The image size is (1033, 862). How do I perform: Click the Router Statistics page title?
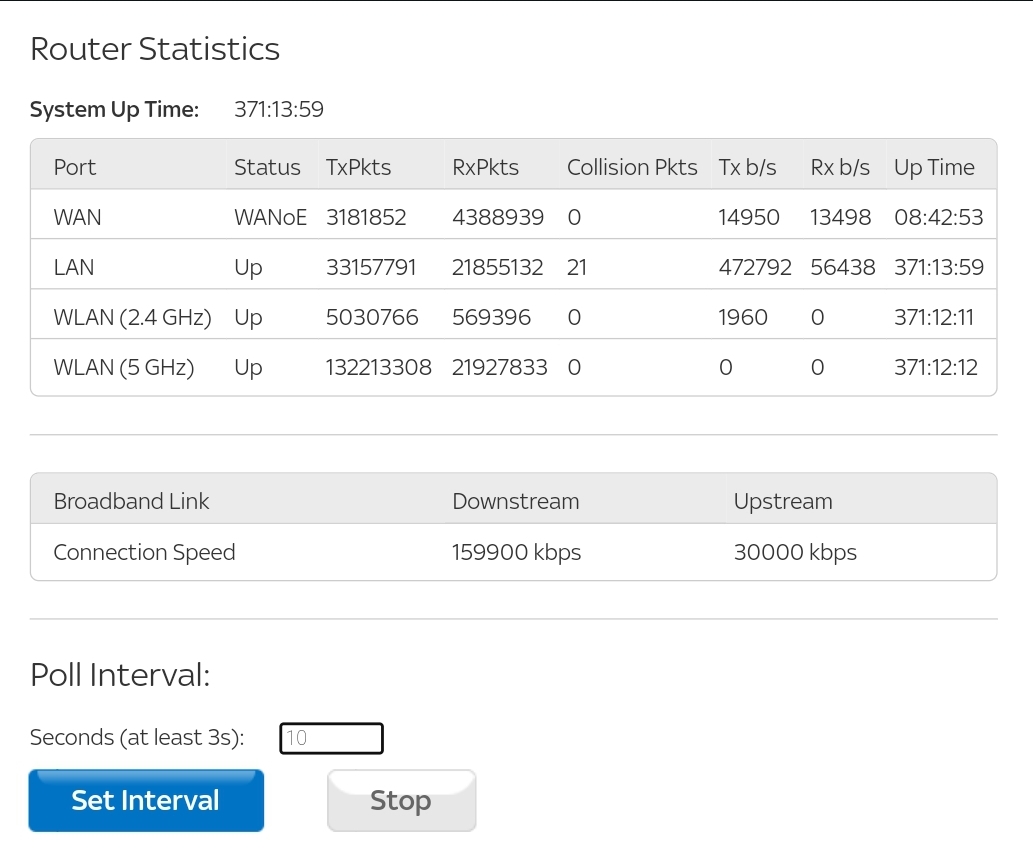coord(154,48)
